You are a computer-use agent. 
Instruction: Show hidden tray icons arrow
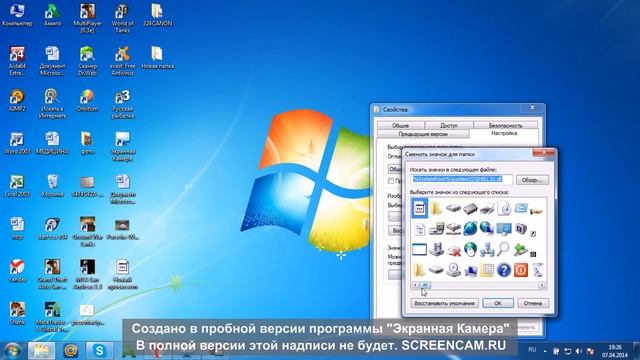(545, 351)
